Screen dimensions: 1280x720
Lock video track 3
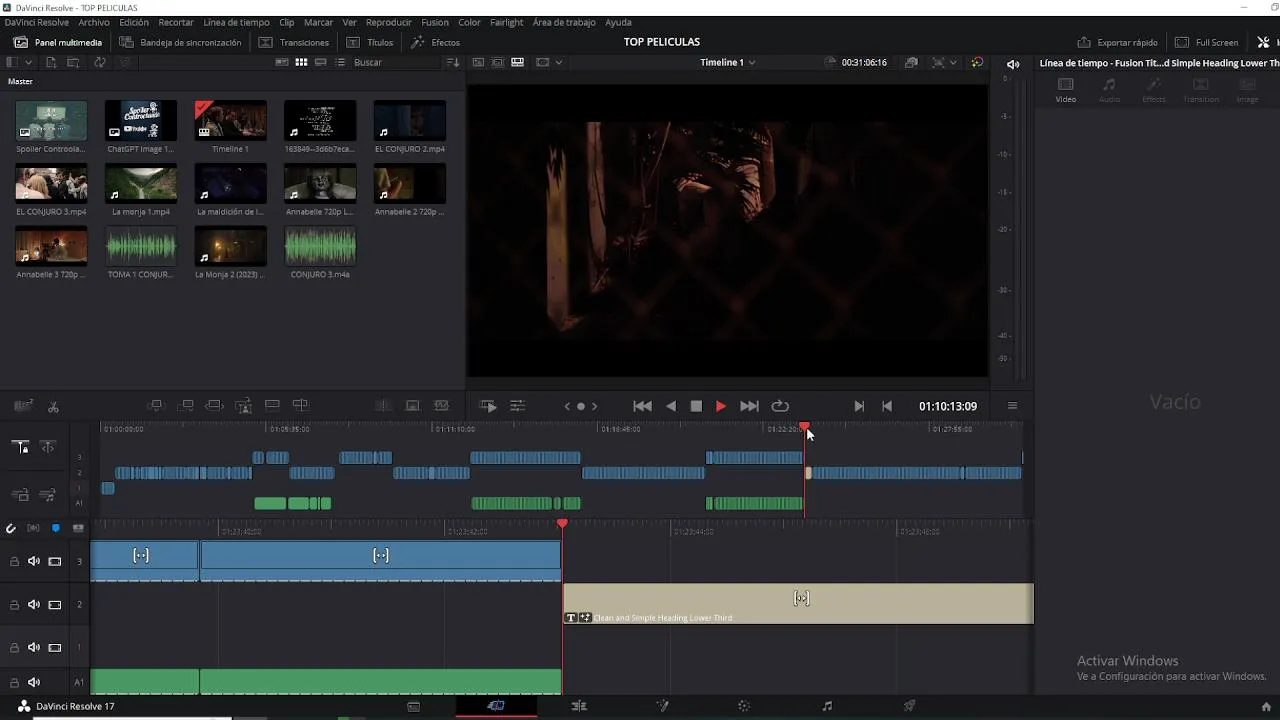(14, 561)
